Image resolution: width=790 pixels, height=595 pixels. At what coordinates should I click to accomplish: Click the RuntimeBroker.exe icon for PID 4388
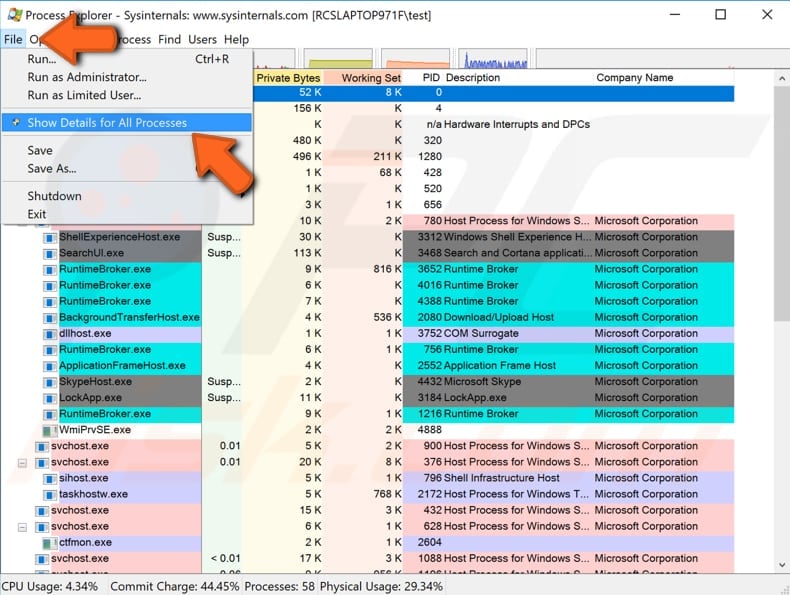tap(49, 302)
